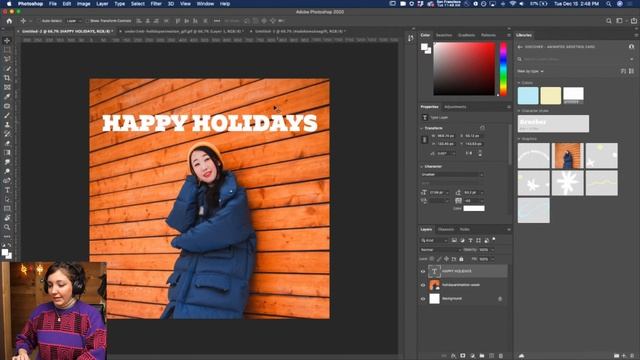640x360 pixels.
Task: Filter layers by type layers (T icon)
Action: [470, 240]
